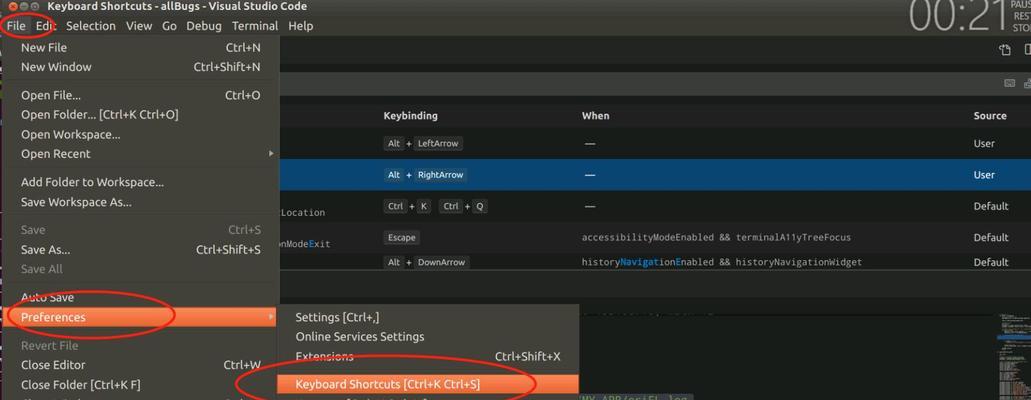This screenshot has height=400, width=1031.
Task: Choose Save As... menu entry
Action: (x=140, y=250)
